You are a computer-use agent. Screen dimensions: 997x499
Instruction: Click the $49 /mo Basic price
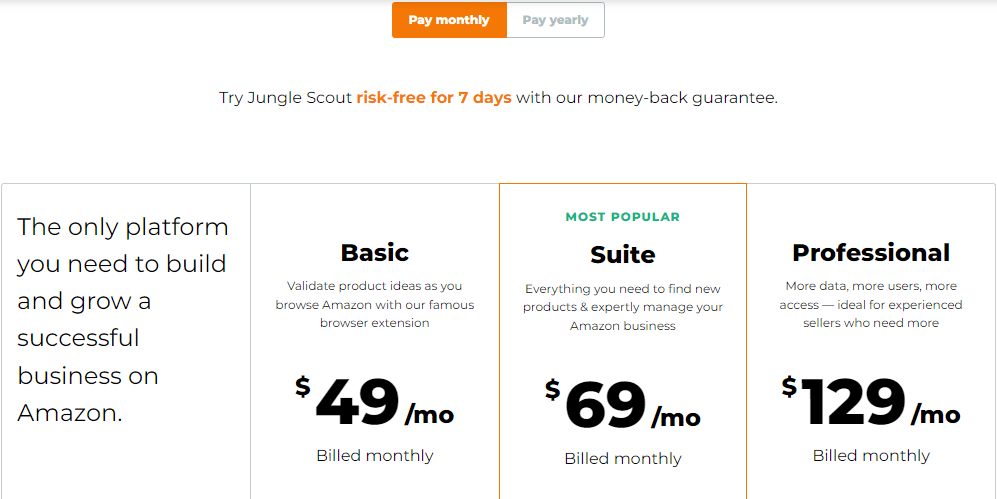coord(375,403)
